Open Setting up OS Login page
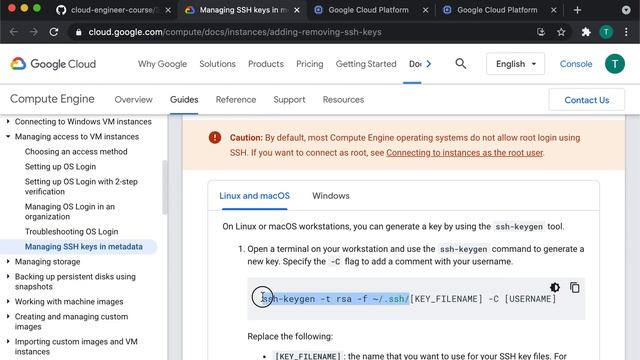 pyautogui.click(x=60, y=167)
